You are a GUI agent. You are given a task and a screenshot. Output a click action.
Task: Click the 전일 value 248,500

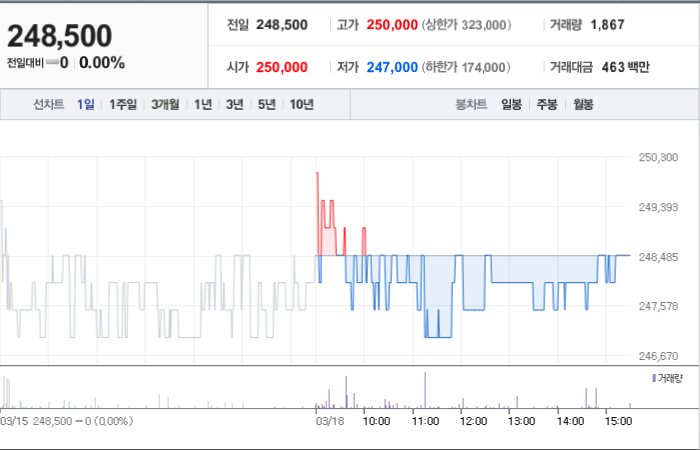point(282,25)
